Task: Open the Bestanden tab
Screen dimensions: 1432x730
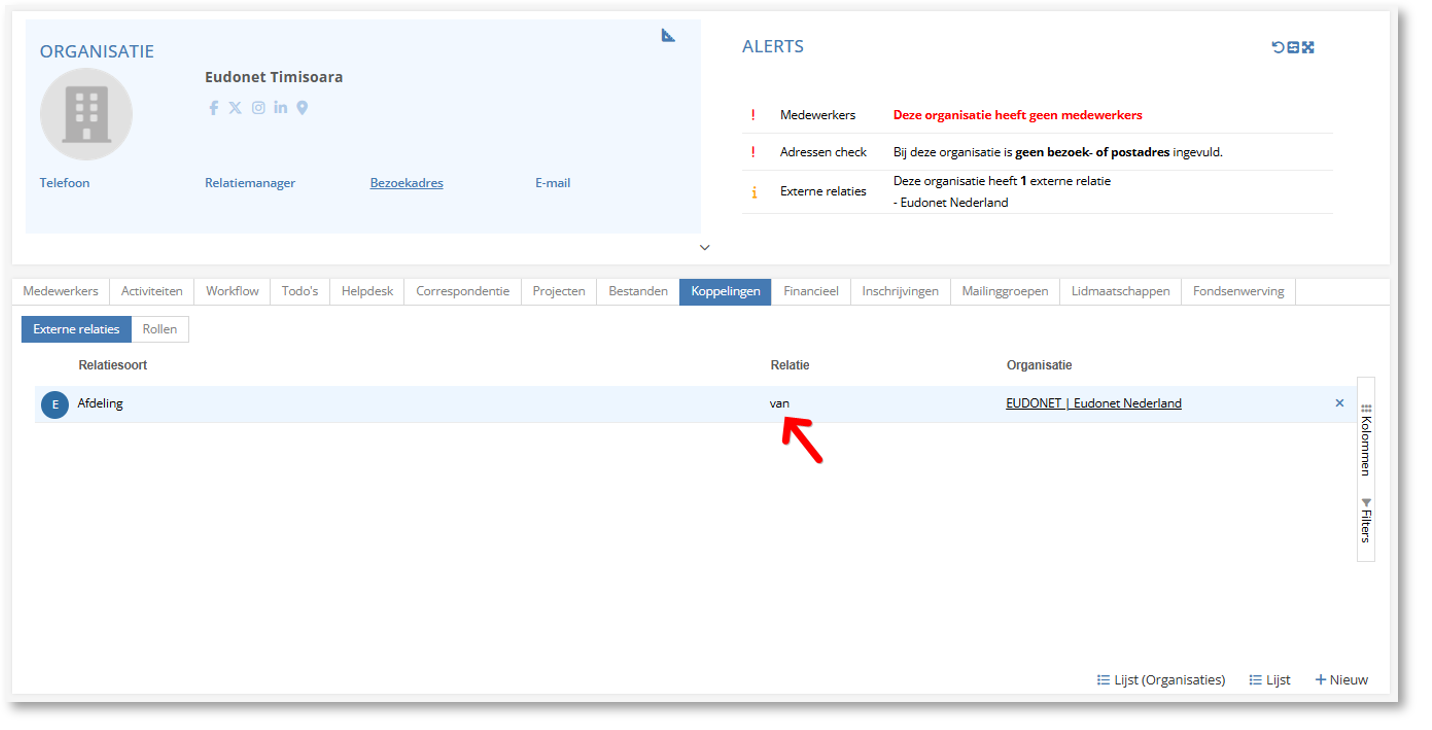Action: point(638,291)
